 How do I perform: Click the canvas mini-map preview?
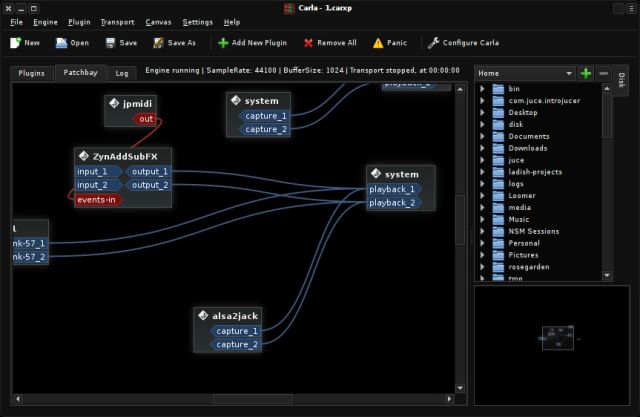pyautogui.click(x=552, y=345)
